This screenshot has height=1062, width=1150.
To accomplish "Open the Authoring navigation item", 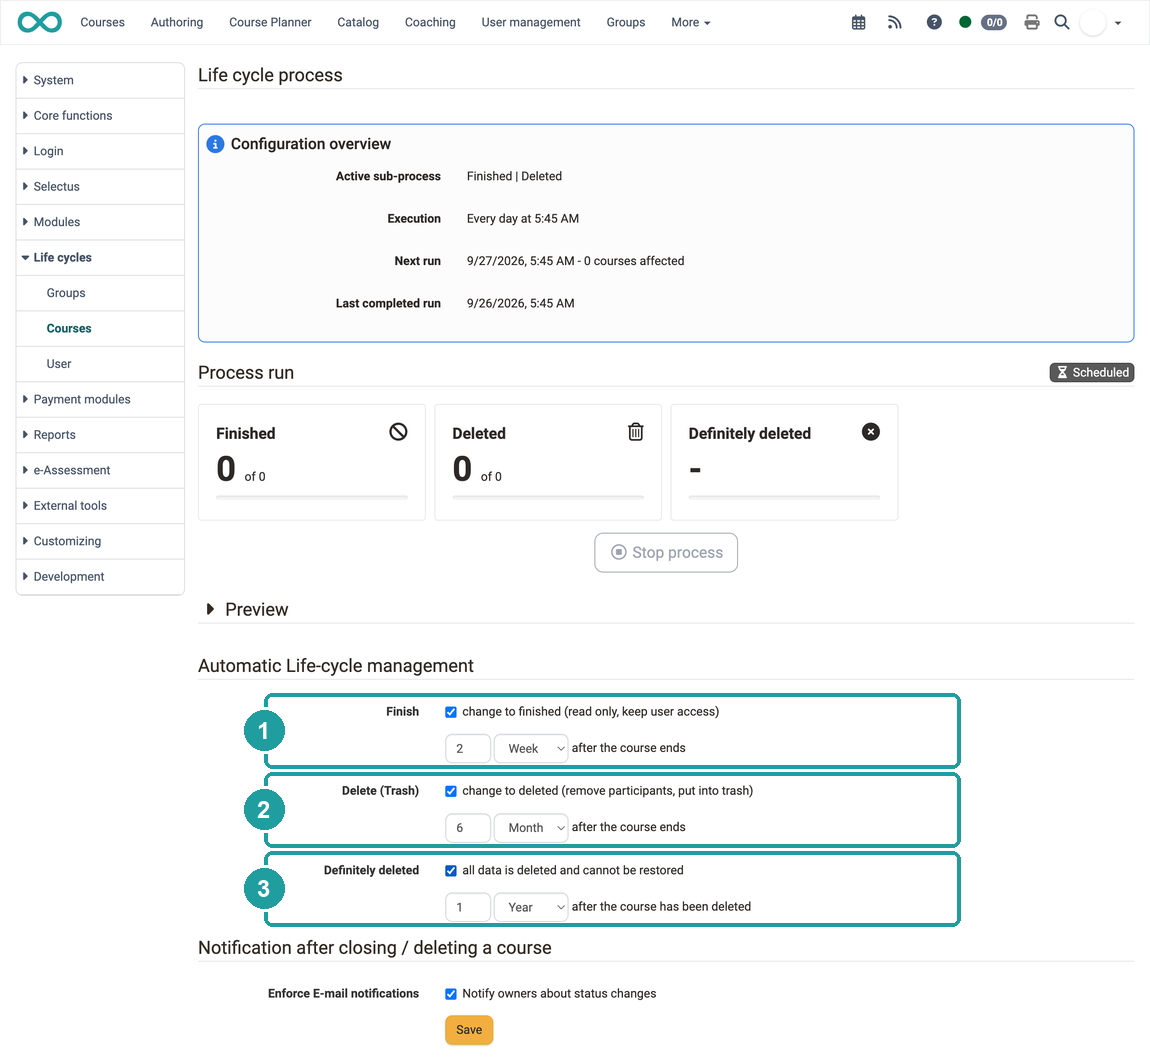I will coord(177,22).
